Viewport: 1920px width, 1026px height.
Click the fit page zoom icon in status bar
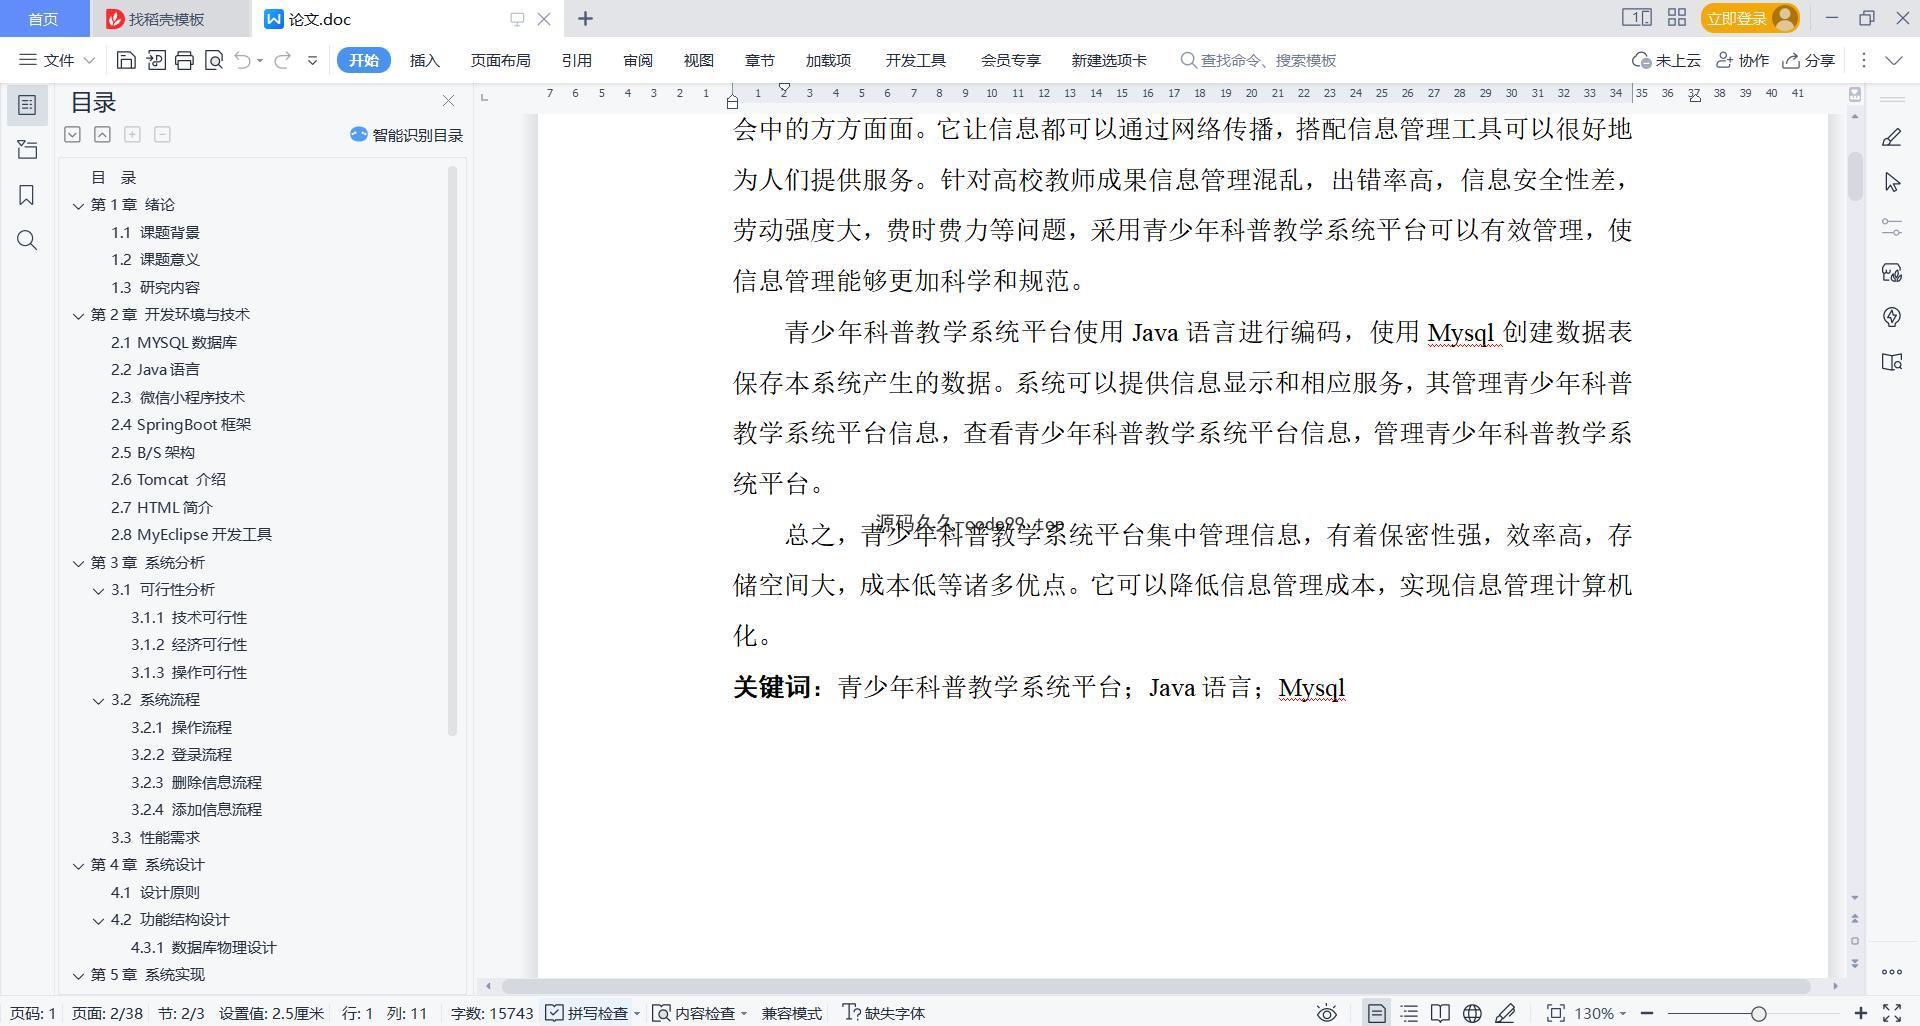coord(1555,1013)
